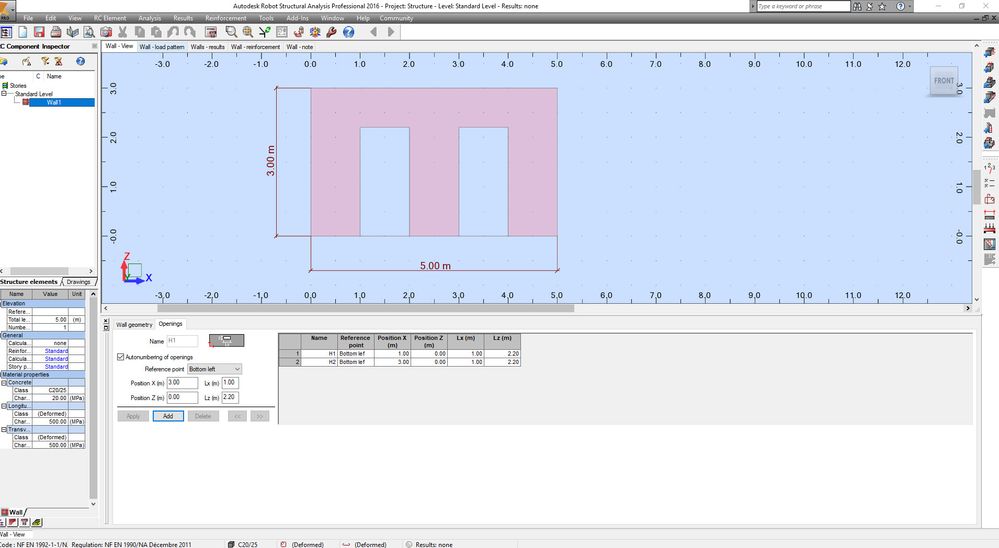The height and width of the screenshot is (548, 999).
Task: Click the Inspector panel help icon
Action: [80, 61]
